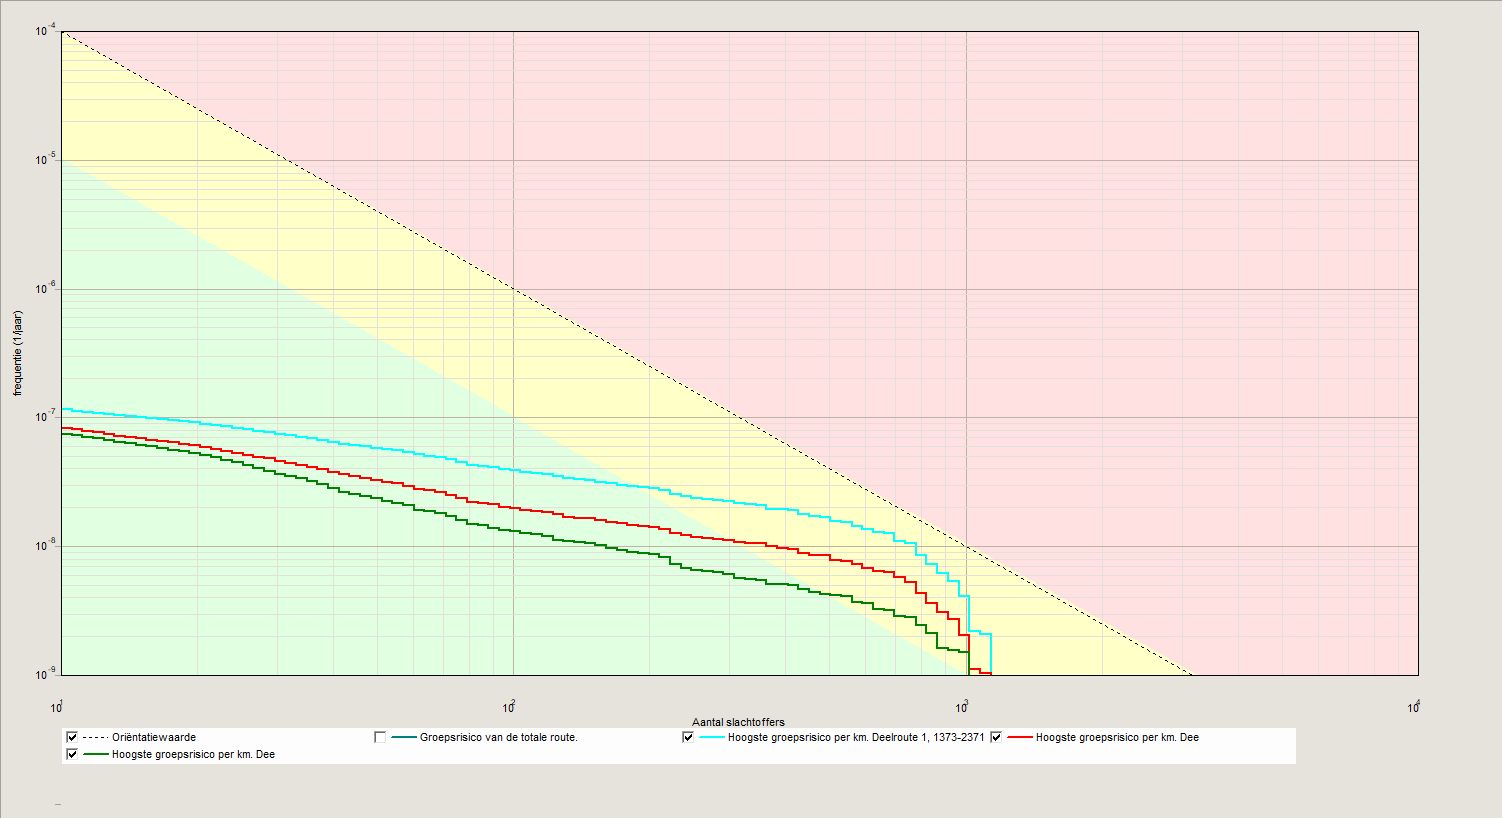The height and width of the screenshot is (819, 1503).
Task: Click the teal legend line for totale route
Action: pyautogui.click(x=404, y=738)
